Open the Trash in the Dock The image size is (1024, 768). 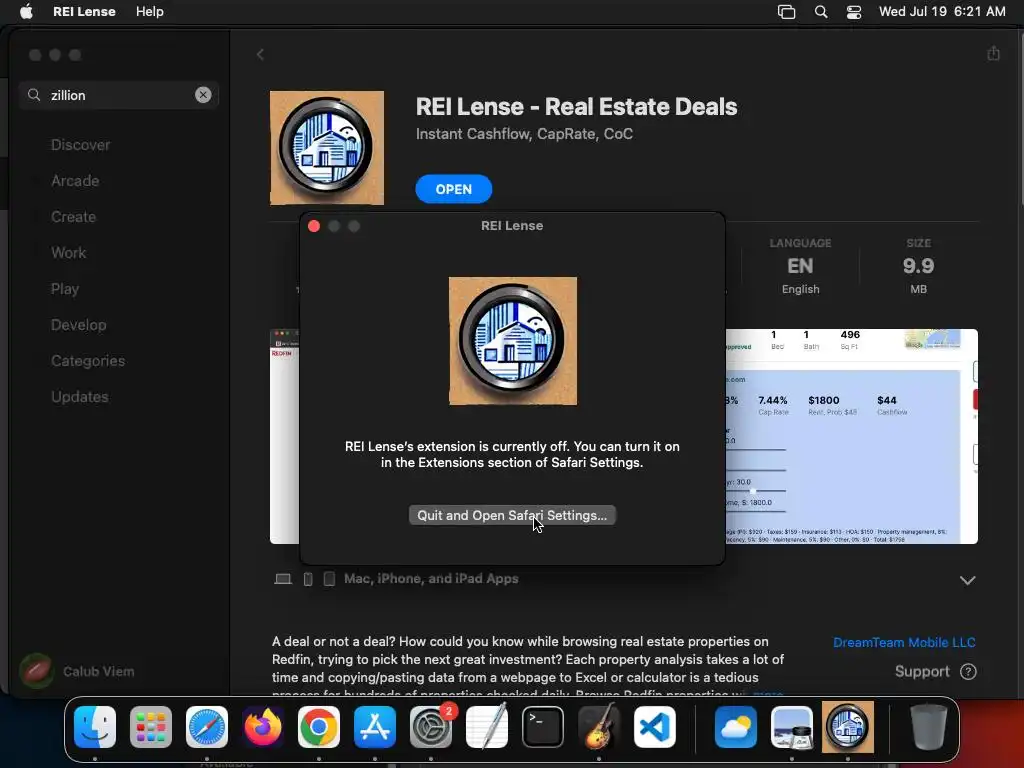929,727
